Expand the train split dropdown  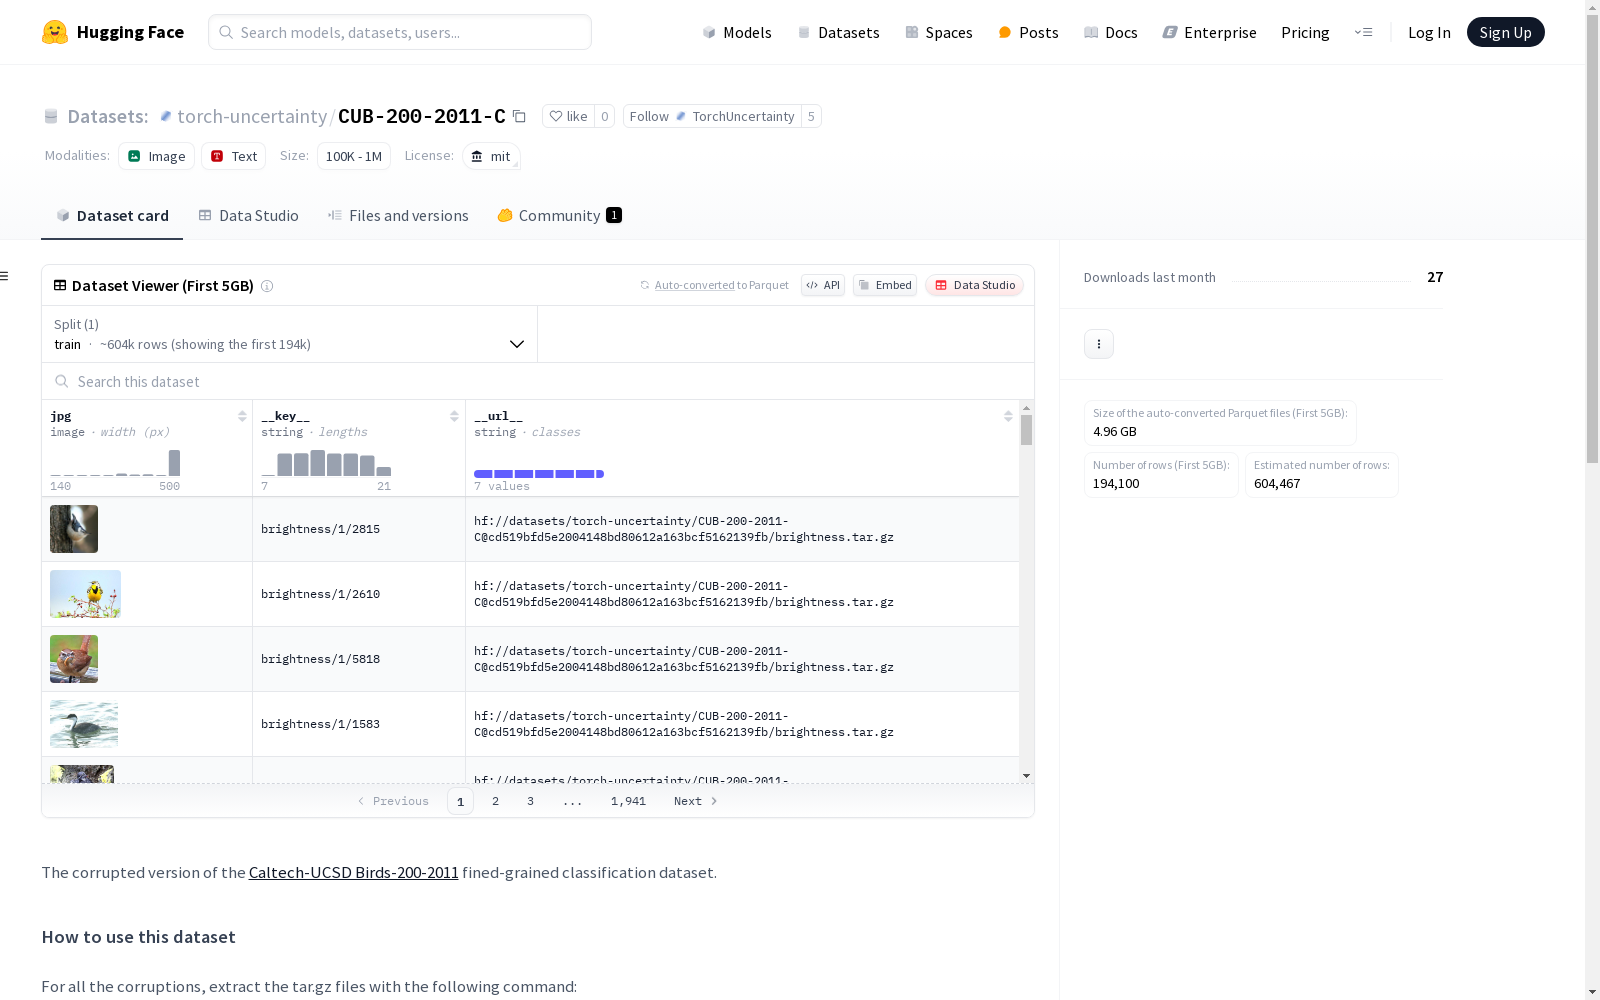(289, 334)
